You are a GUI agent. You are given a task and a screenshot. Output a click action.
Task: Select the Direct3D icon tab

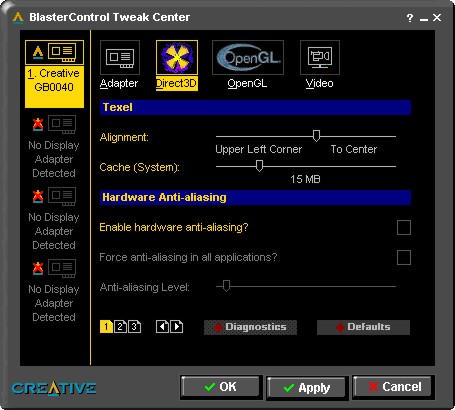177,57
